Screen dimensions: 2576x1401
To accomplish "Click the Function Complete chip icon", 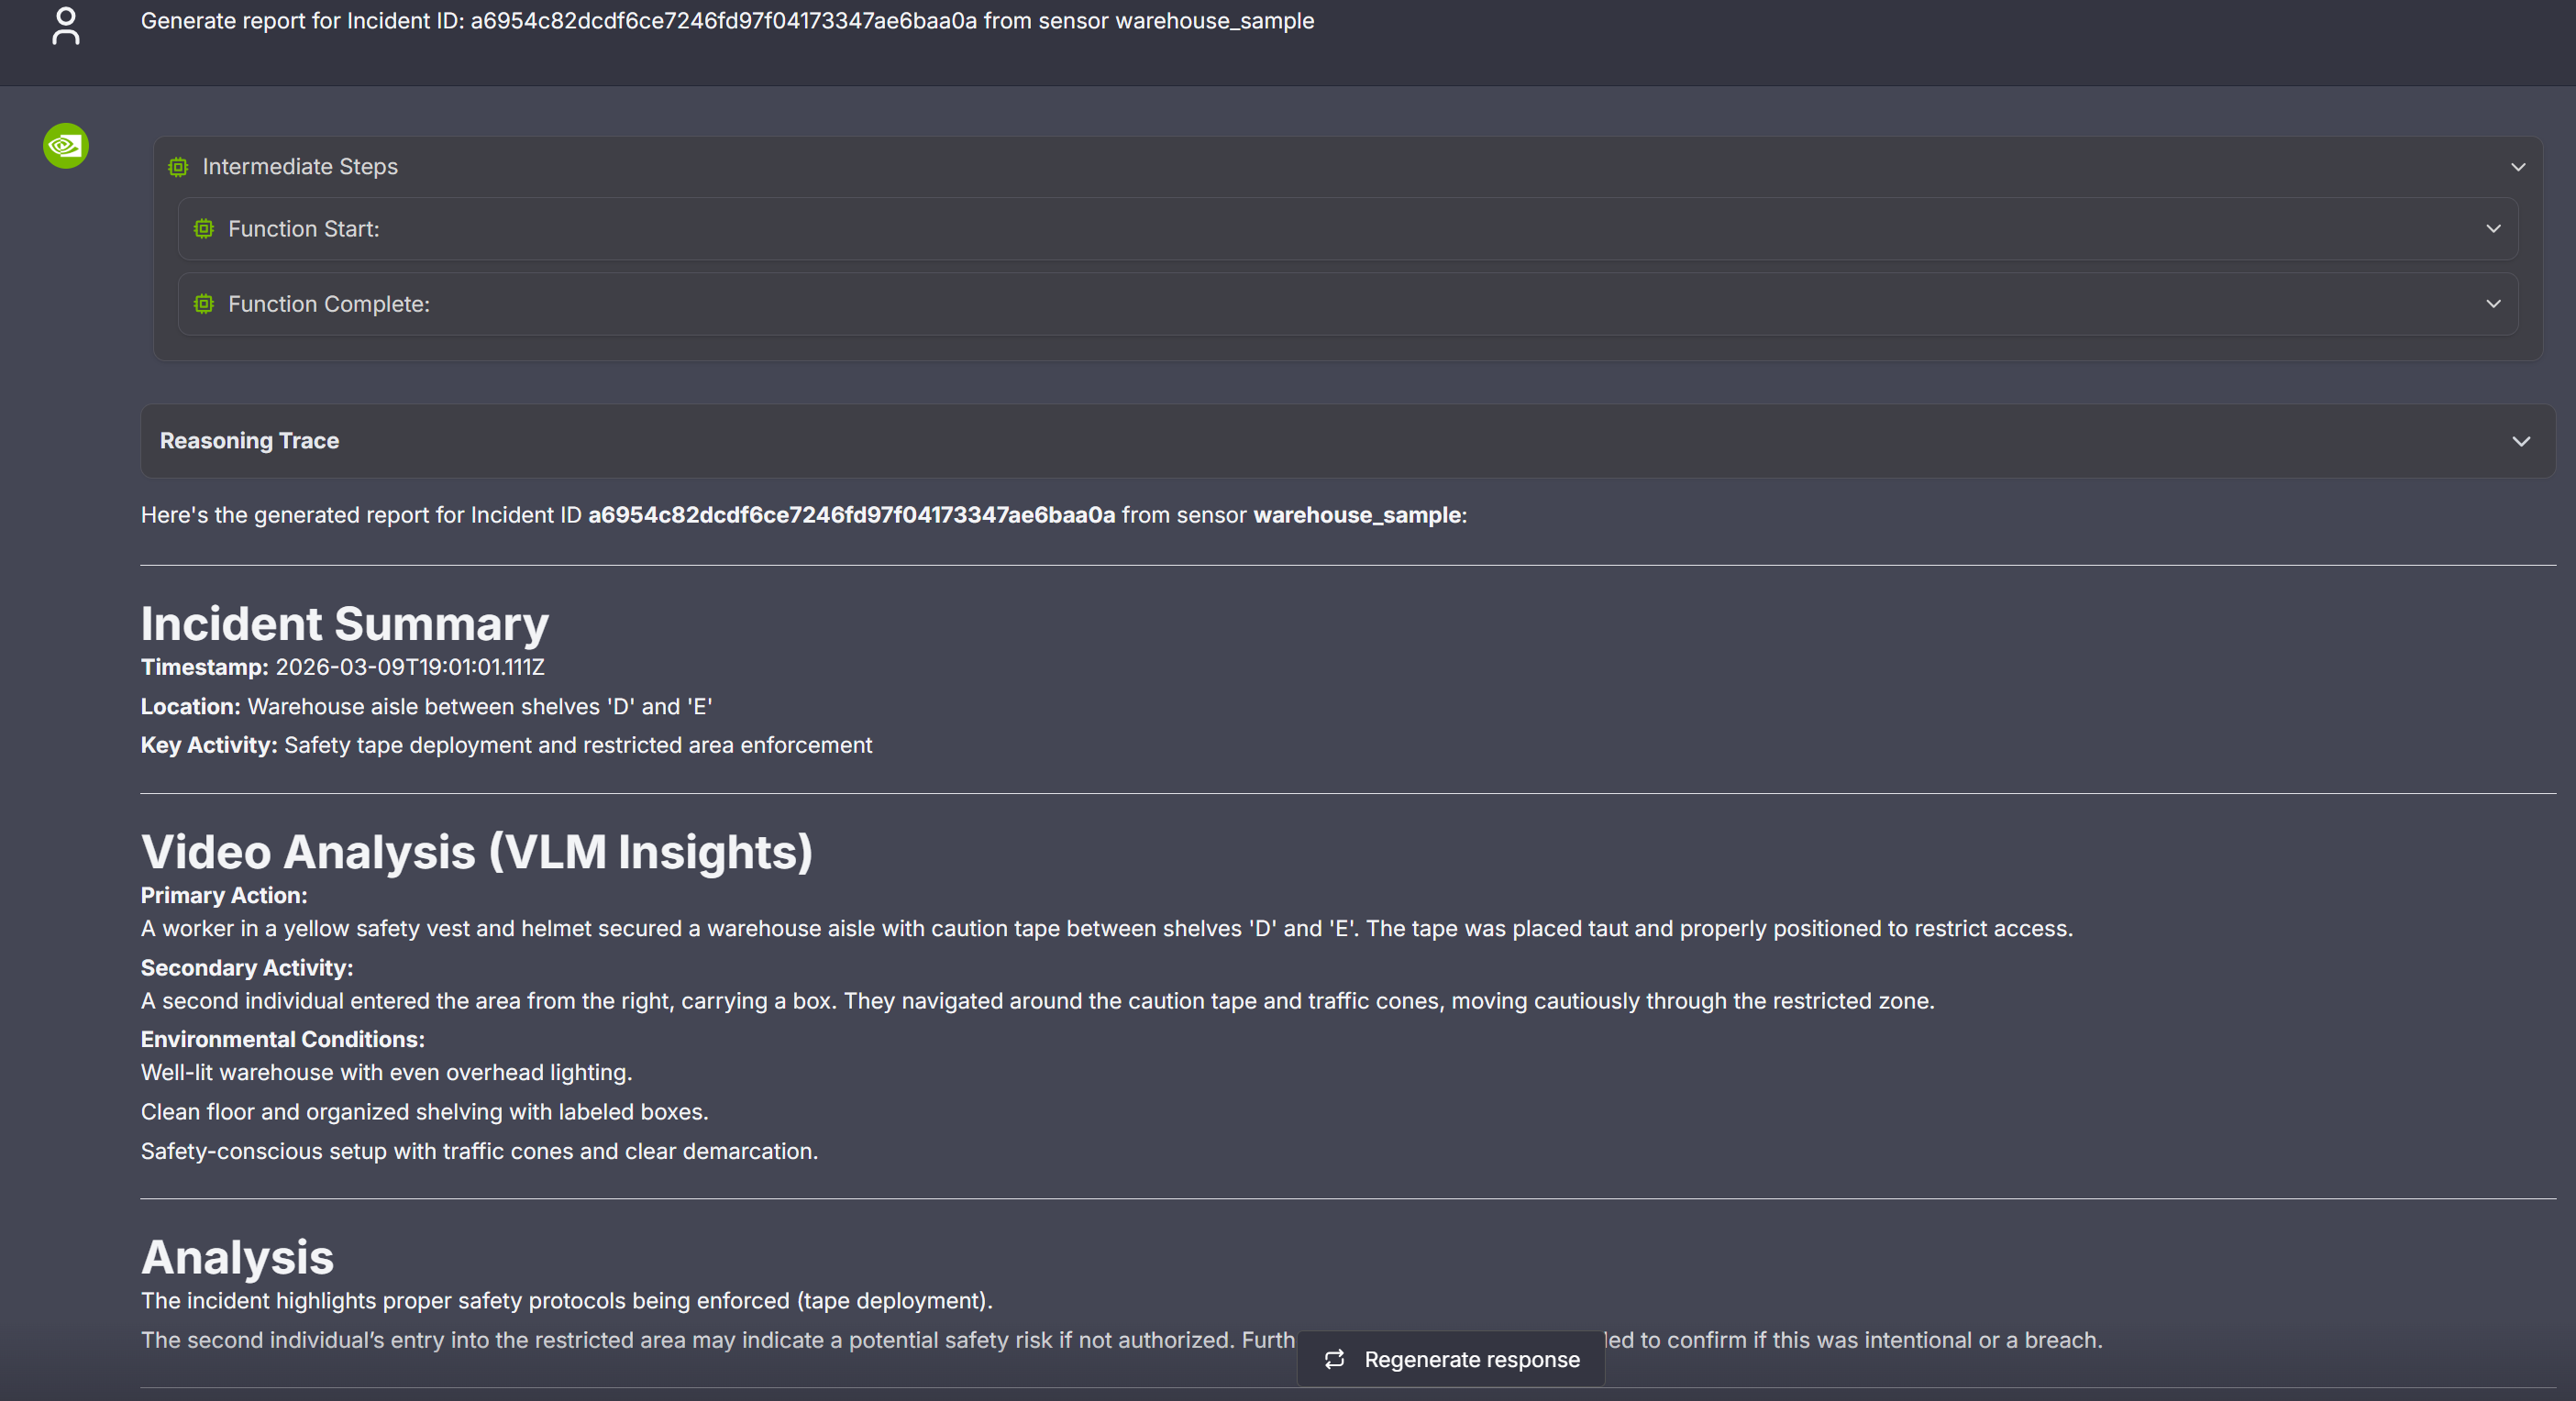I will [x=204, y=304].
